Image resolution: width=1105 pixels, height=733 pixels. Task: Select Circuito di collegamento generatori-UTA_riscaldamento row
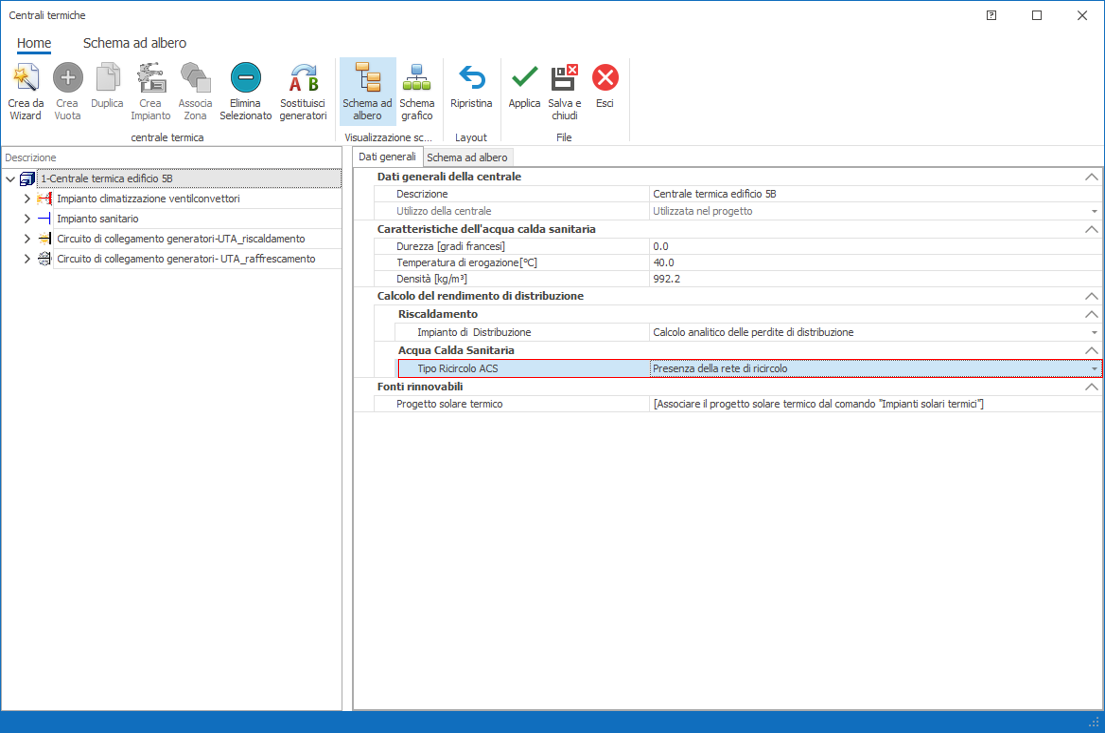[x=197, y=238]
